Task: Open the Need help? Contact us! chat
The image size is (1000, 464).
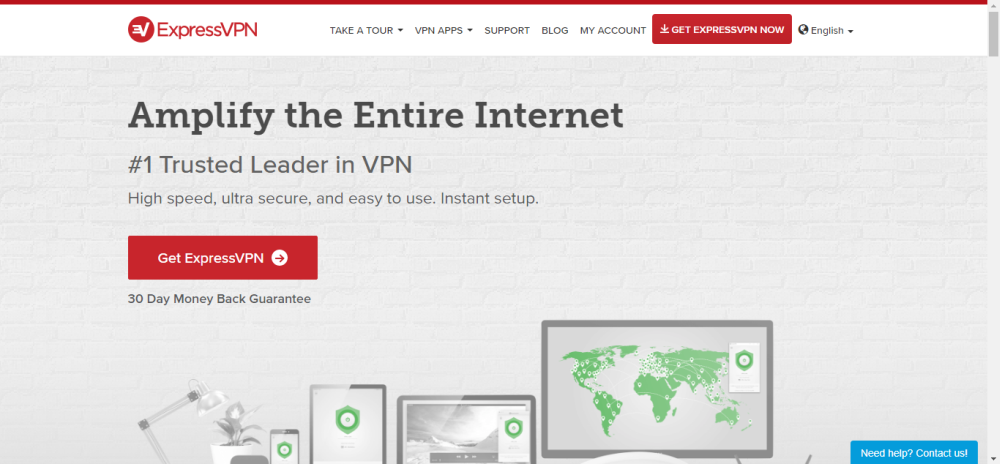Action: tap(914, 453)
